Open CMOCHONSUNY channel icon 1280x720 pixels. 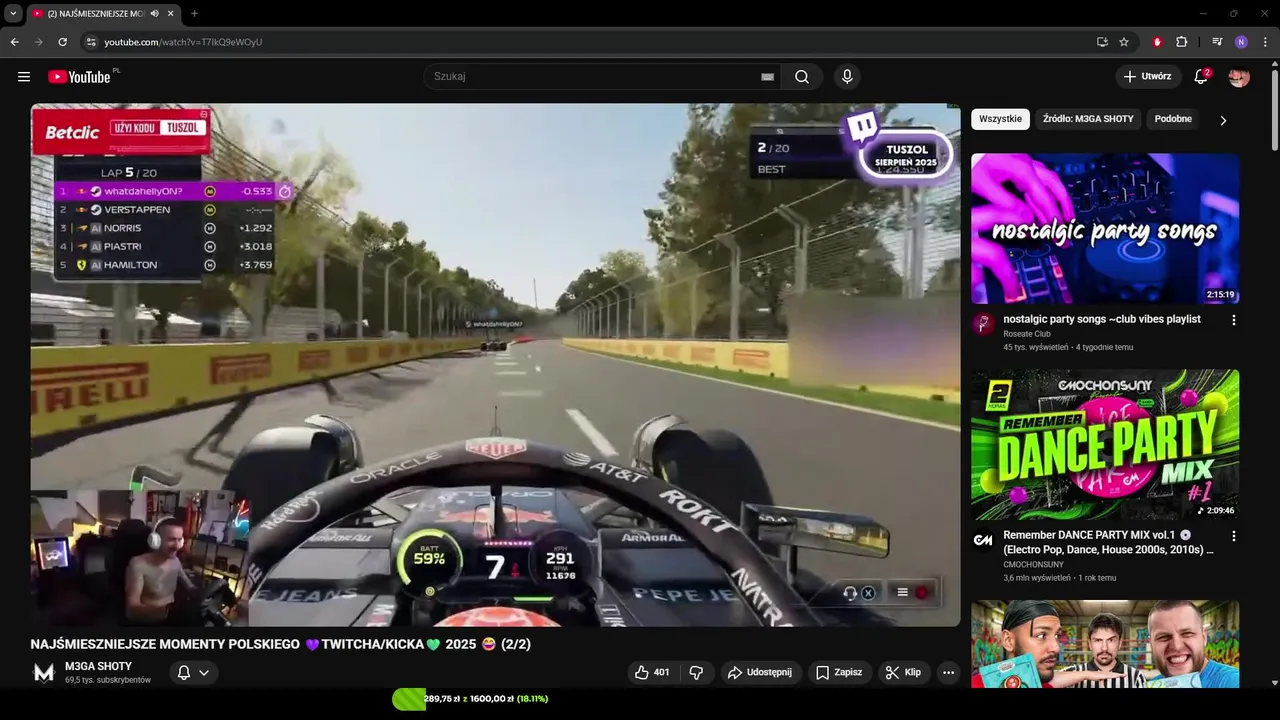point(984,540)
